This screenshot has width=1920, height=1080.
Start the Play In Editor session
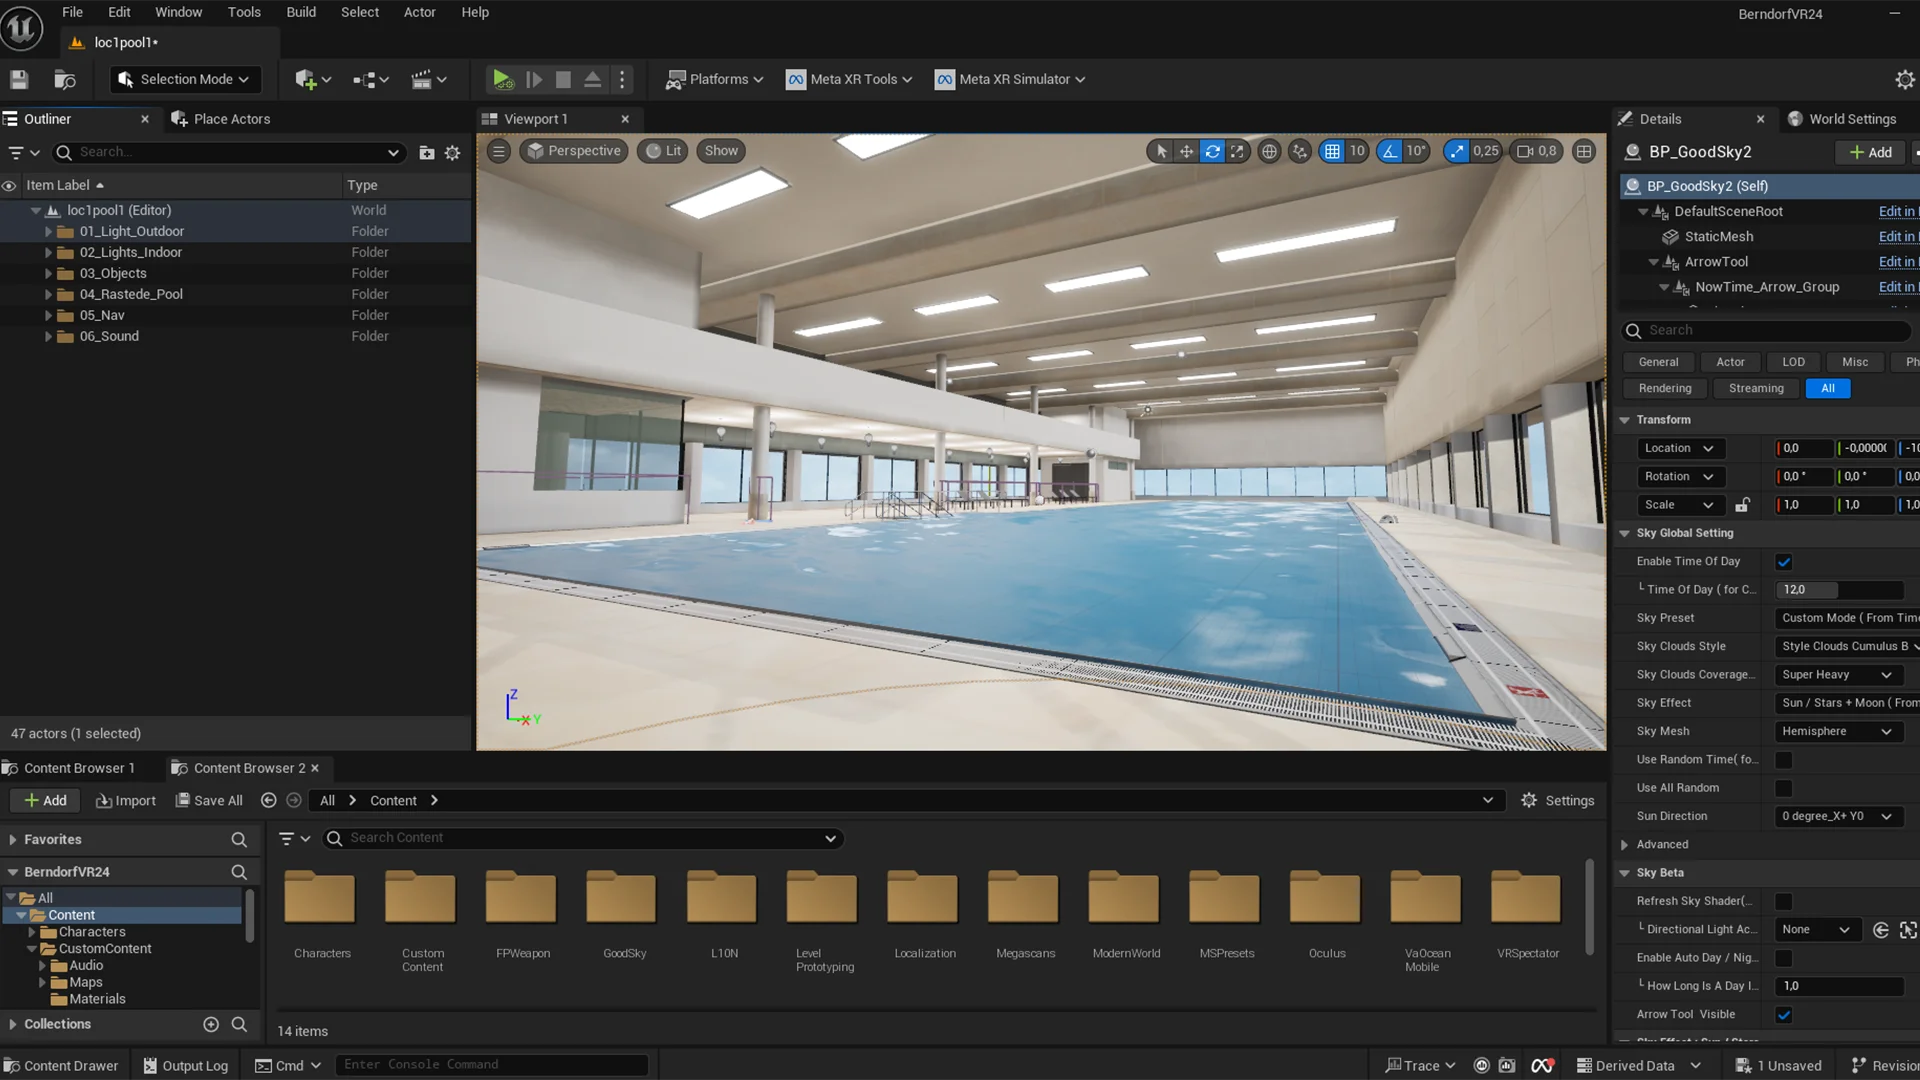click(x=503, y=79)
